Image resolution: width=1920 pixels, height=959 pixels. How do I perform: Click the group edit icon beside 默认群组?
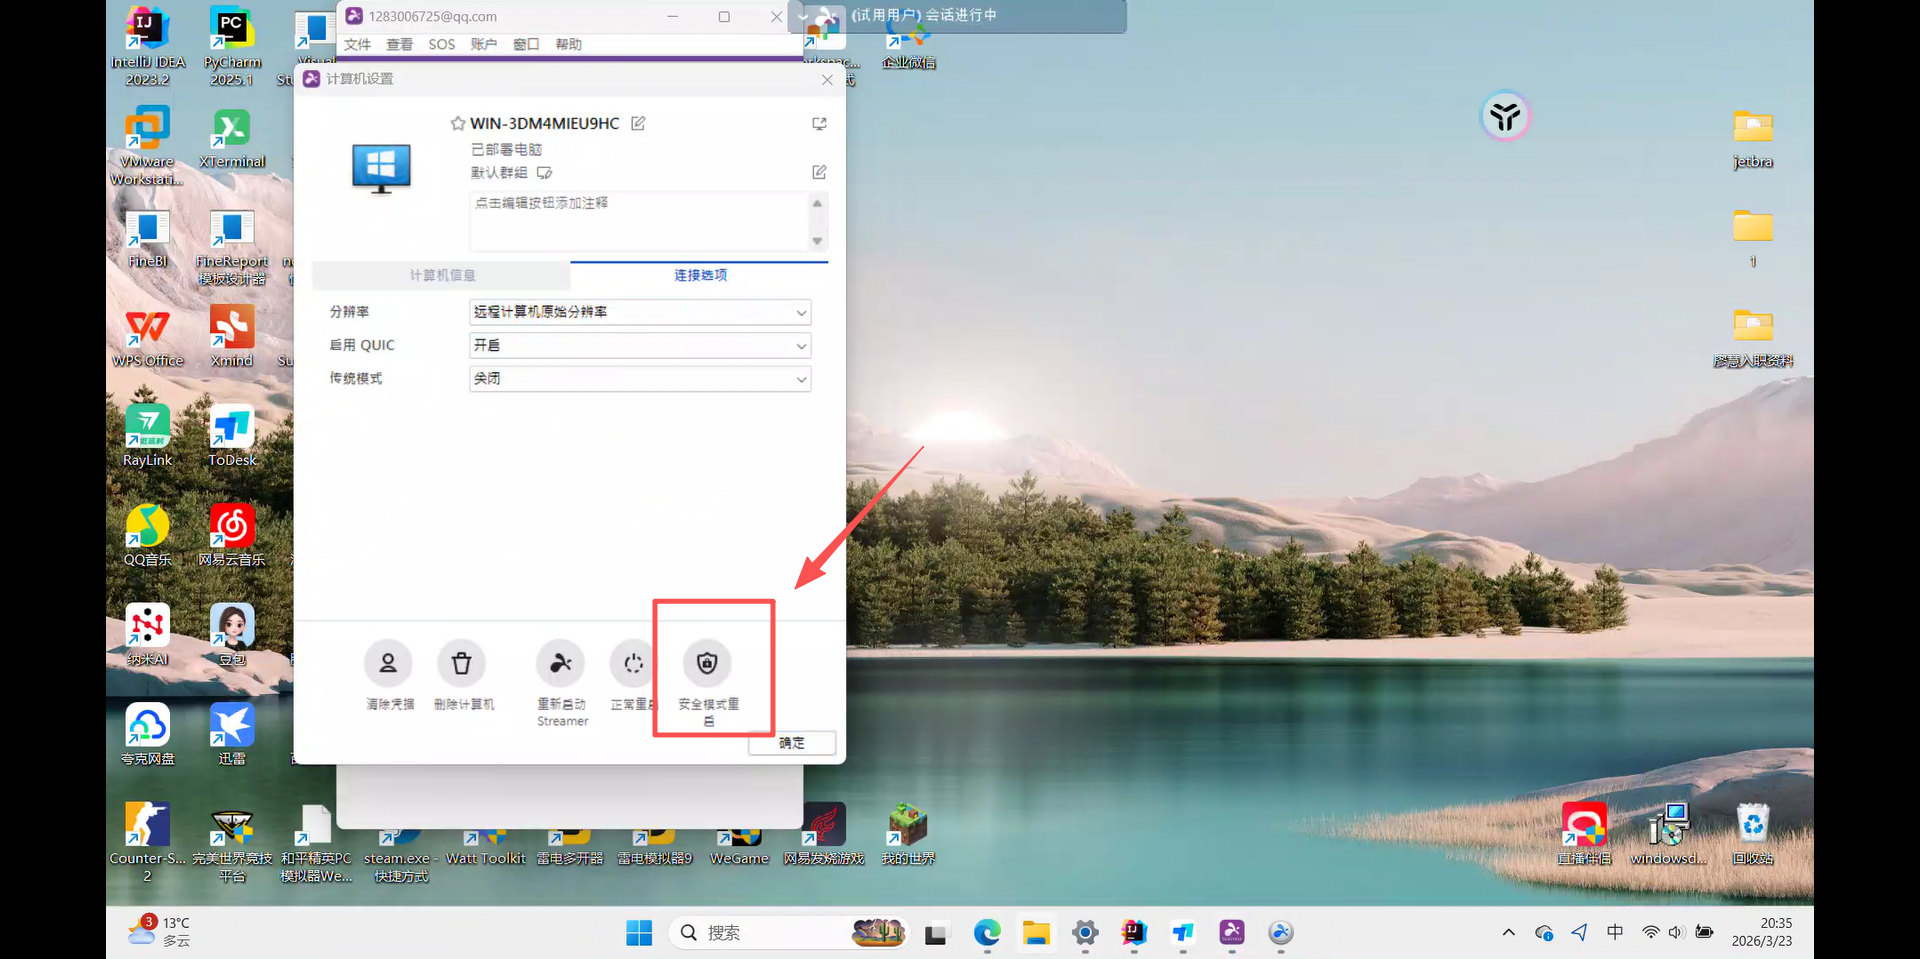coord(544,173)
